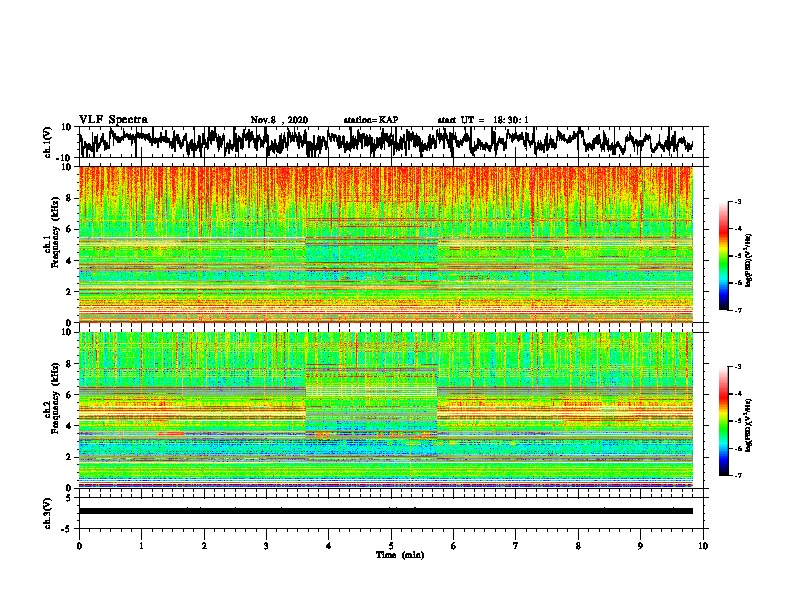Click time axis tick label "2"

pyautogui.click(x=204, y=546)
